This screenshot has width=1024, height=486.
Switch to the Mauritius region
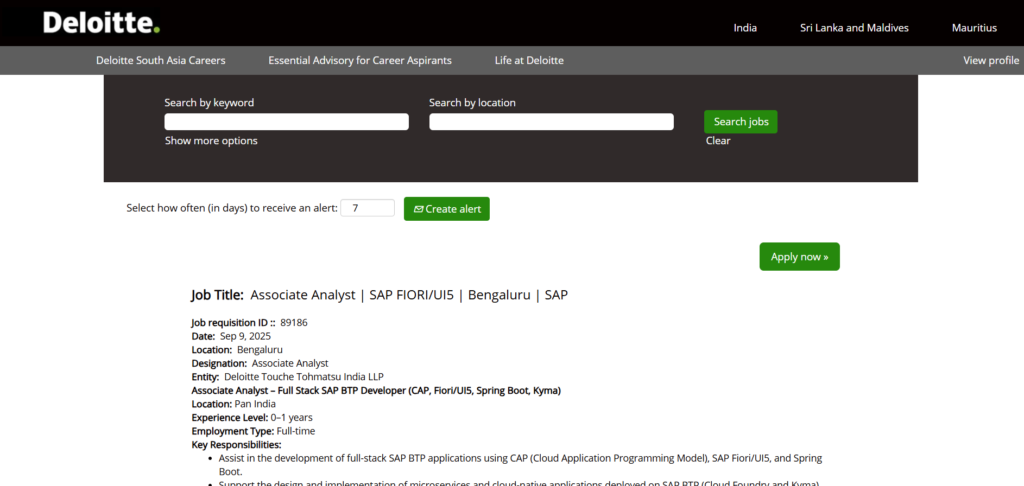click(974, 28)
